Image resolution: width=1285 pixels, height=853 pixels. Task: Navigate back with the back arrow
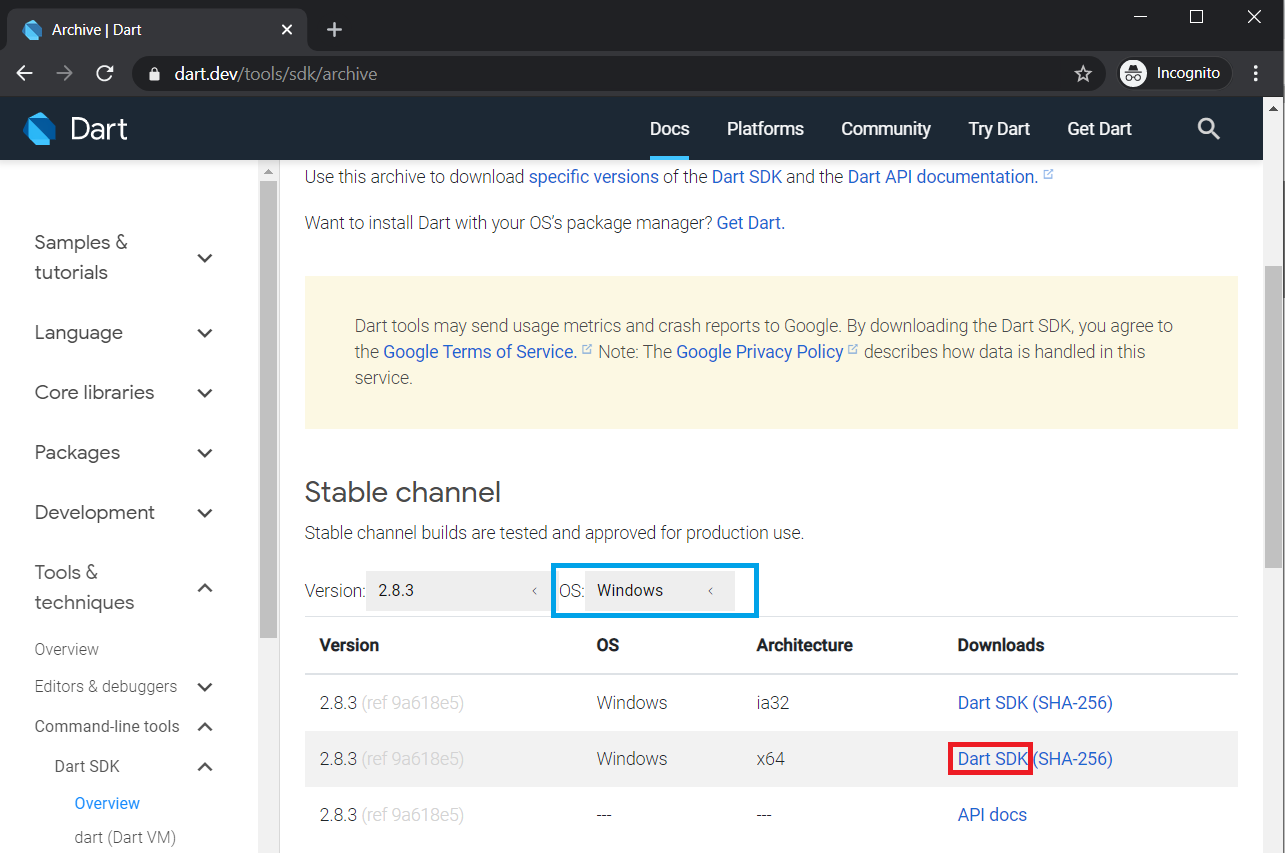[24, 72]
